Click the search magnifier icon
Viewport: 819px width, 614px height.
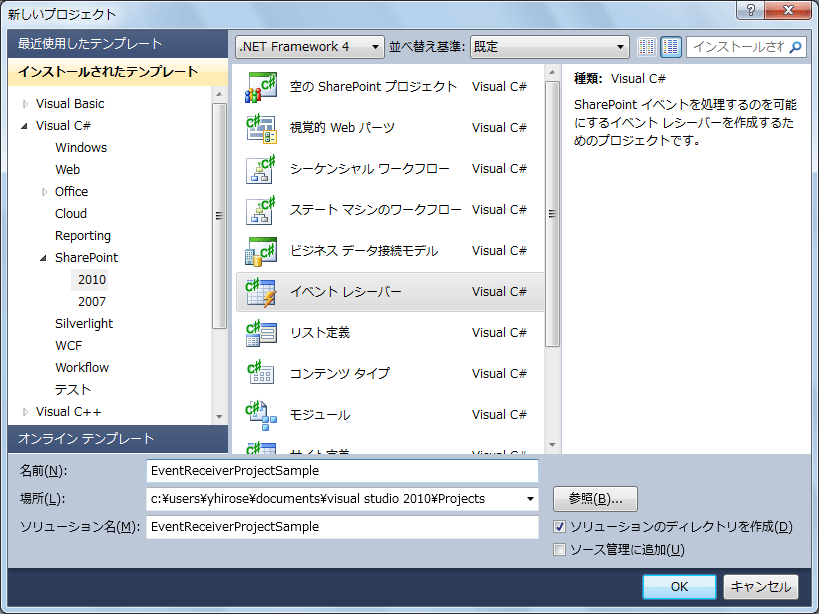[x=795, y=47]
